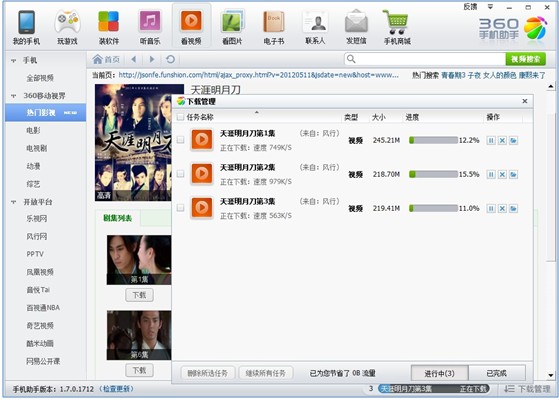This screenshot has width=559, height=403.
Task: Select 电视剧 in the sidebar
Action: tap(37, 148)
